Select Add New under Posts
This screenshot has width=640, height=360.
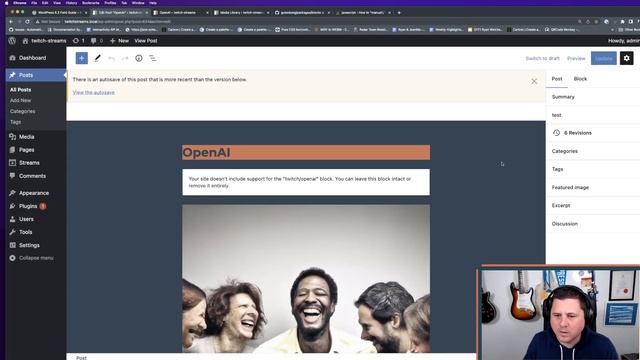click(20, 100)
